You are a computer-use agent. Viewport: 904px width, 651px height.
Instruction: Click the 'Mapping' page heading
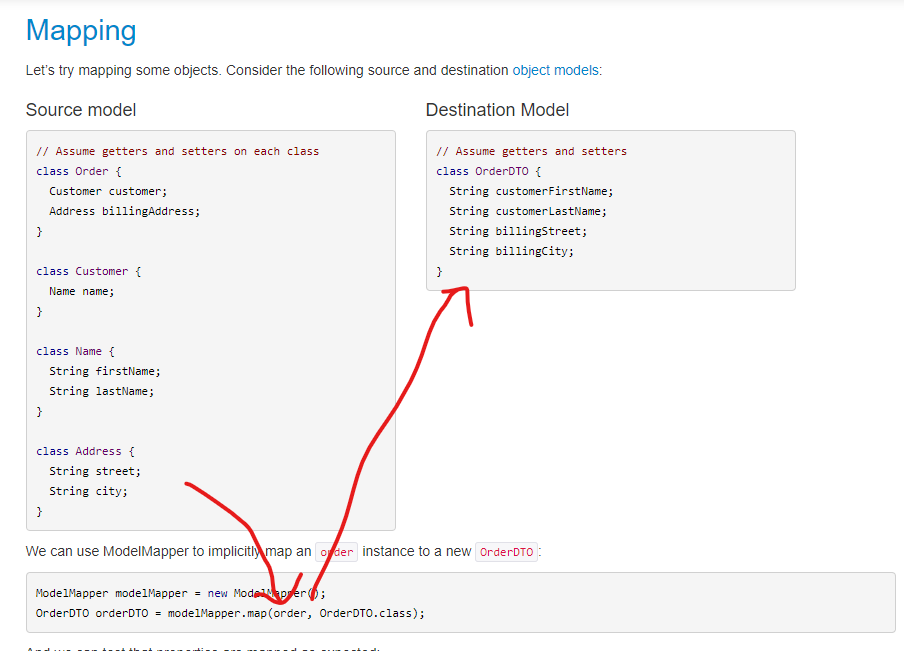coord(81,31)
